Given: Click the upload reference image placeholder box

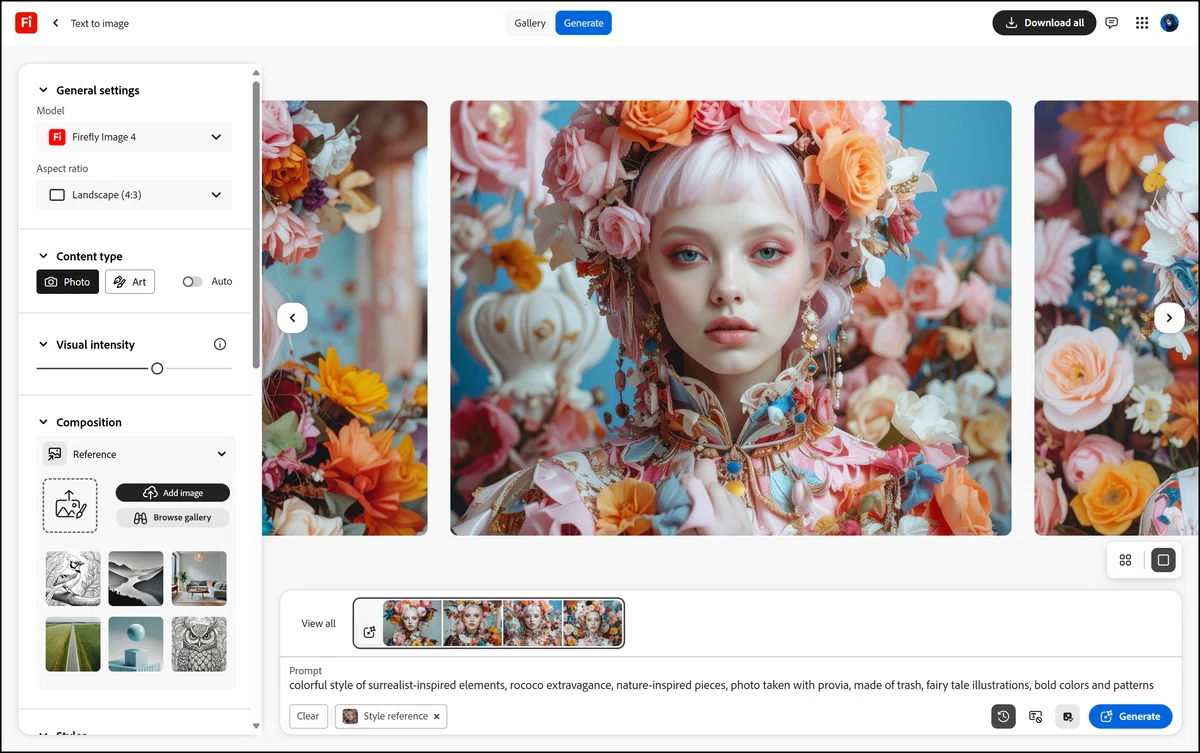Looking at the screenshot, I should [70, 505].
